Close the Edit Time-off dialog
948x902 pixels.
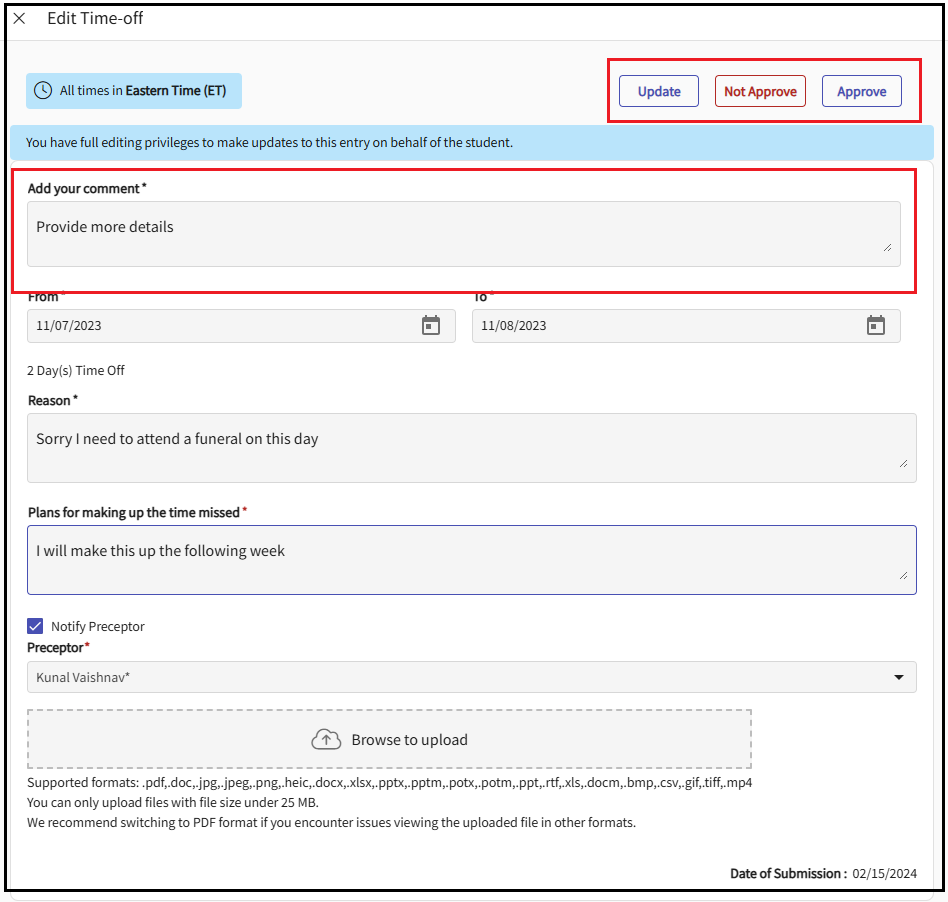[x=19, y=19]
